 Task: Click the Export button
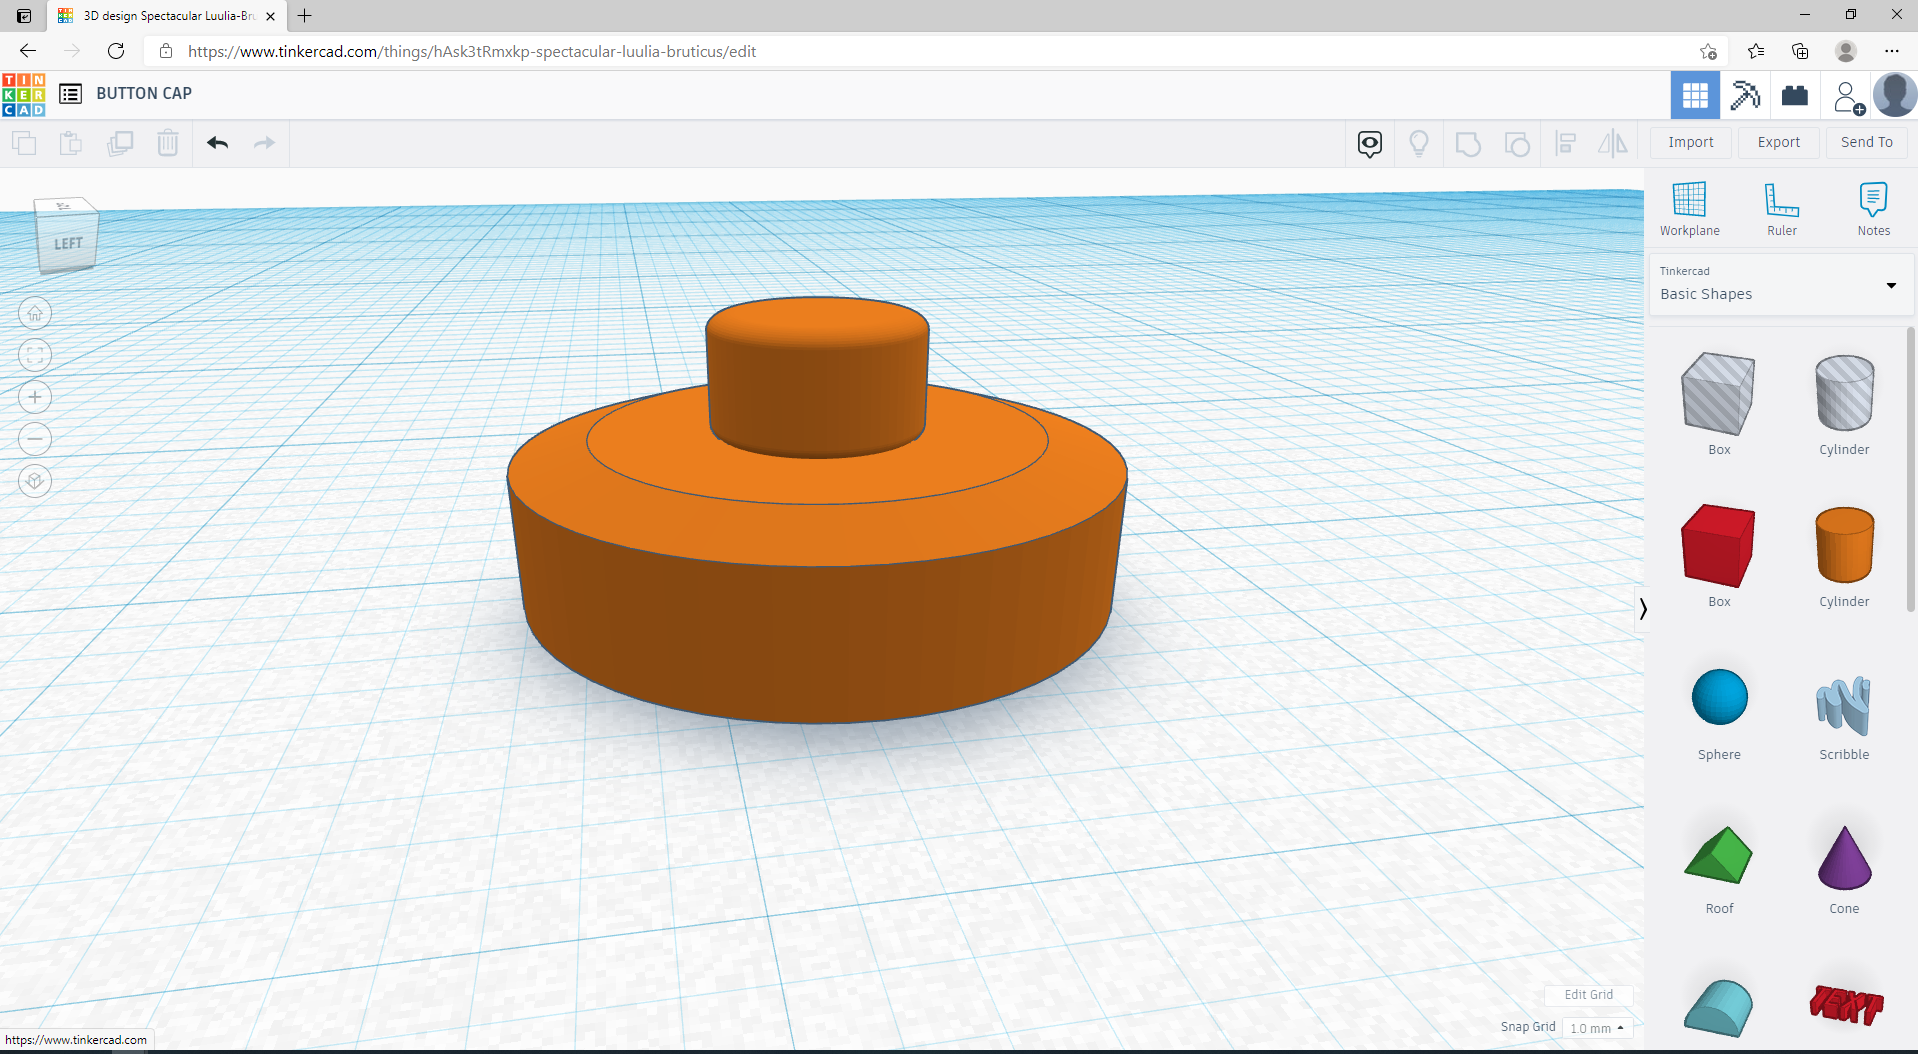pyautogui.click(x=1779, y=142)
